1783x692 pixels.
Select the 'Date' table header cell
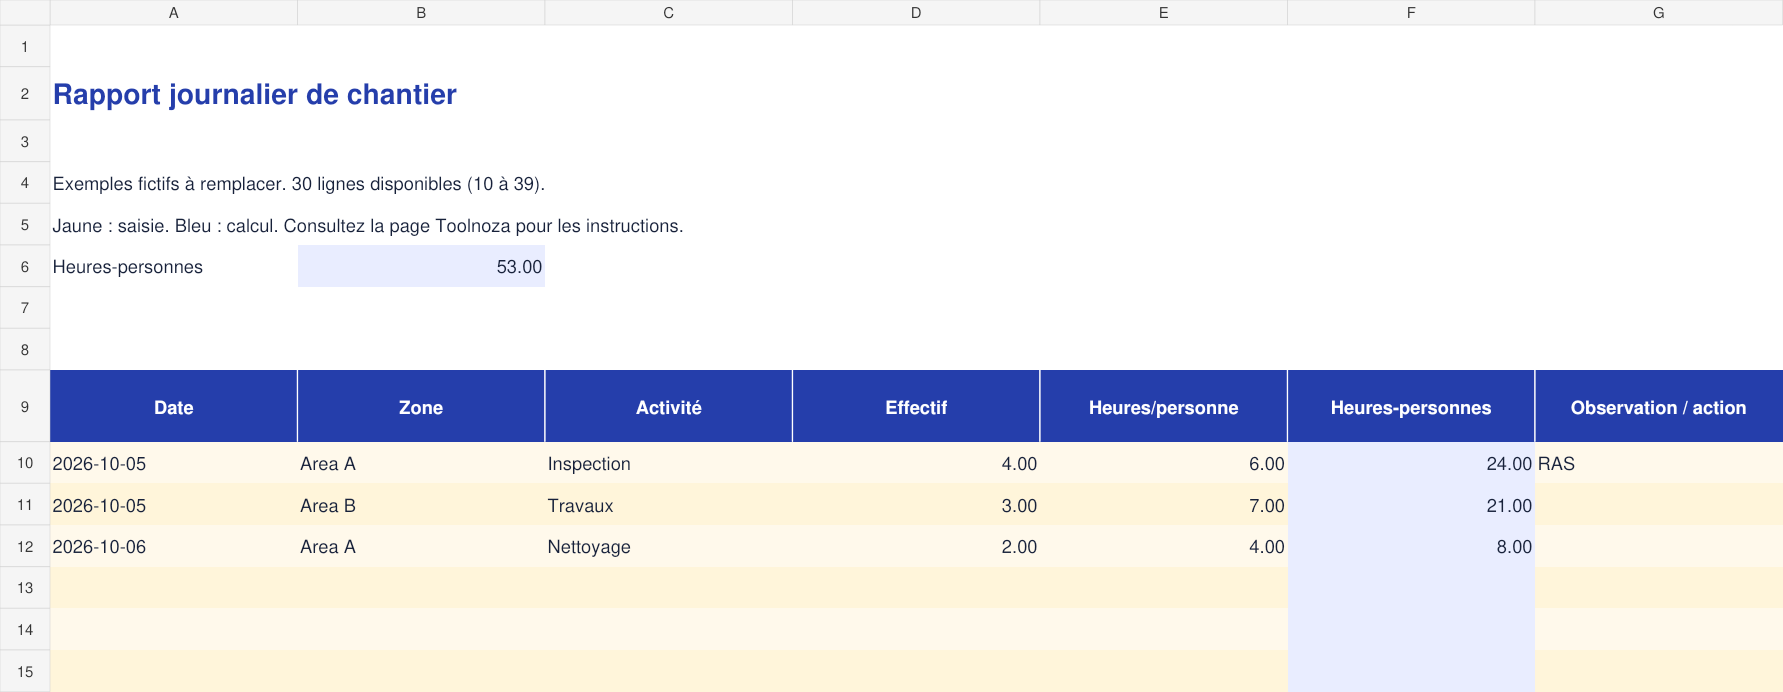[174, 407]
